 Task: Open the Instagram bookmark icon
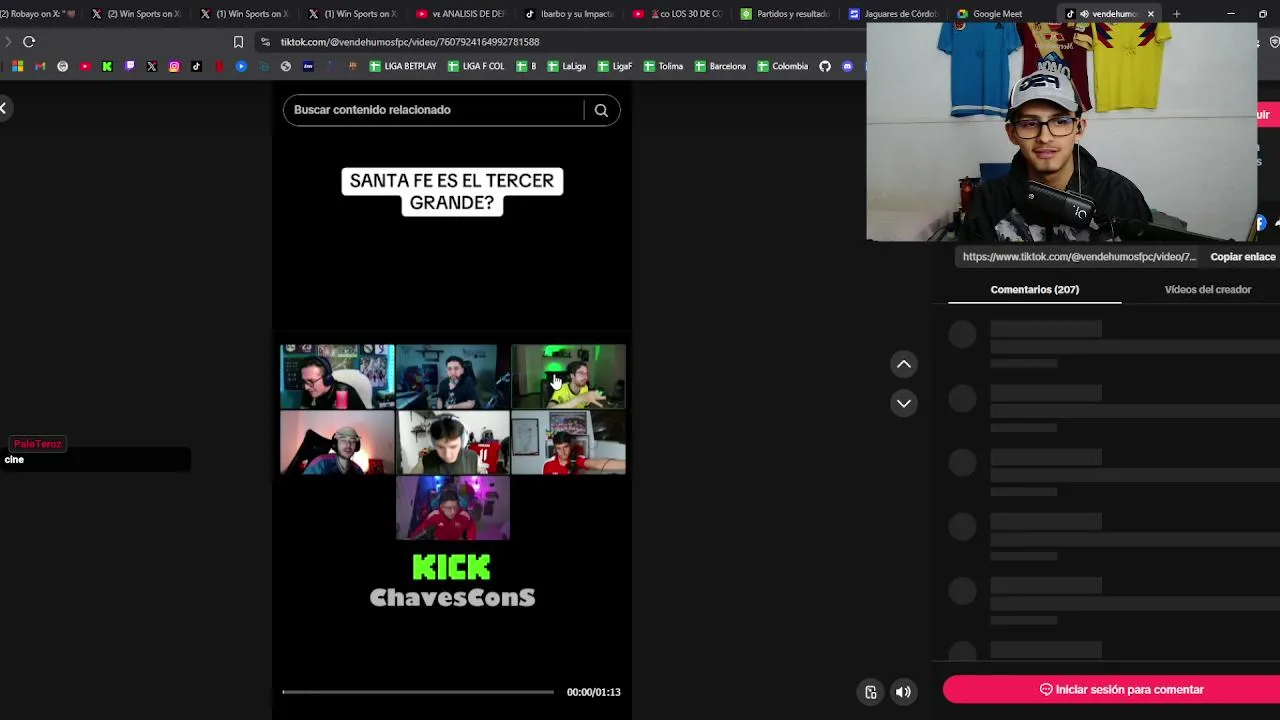(x=174, y=66)
